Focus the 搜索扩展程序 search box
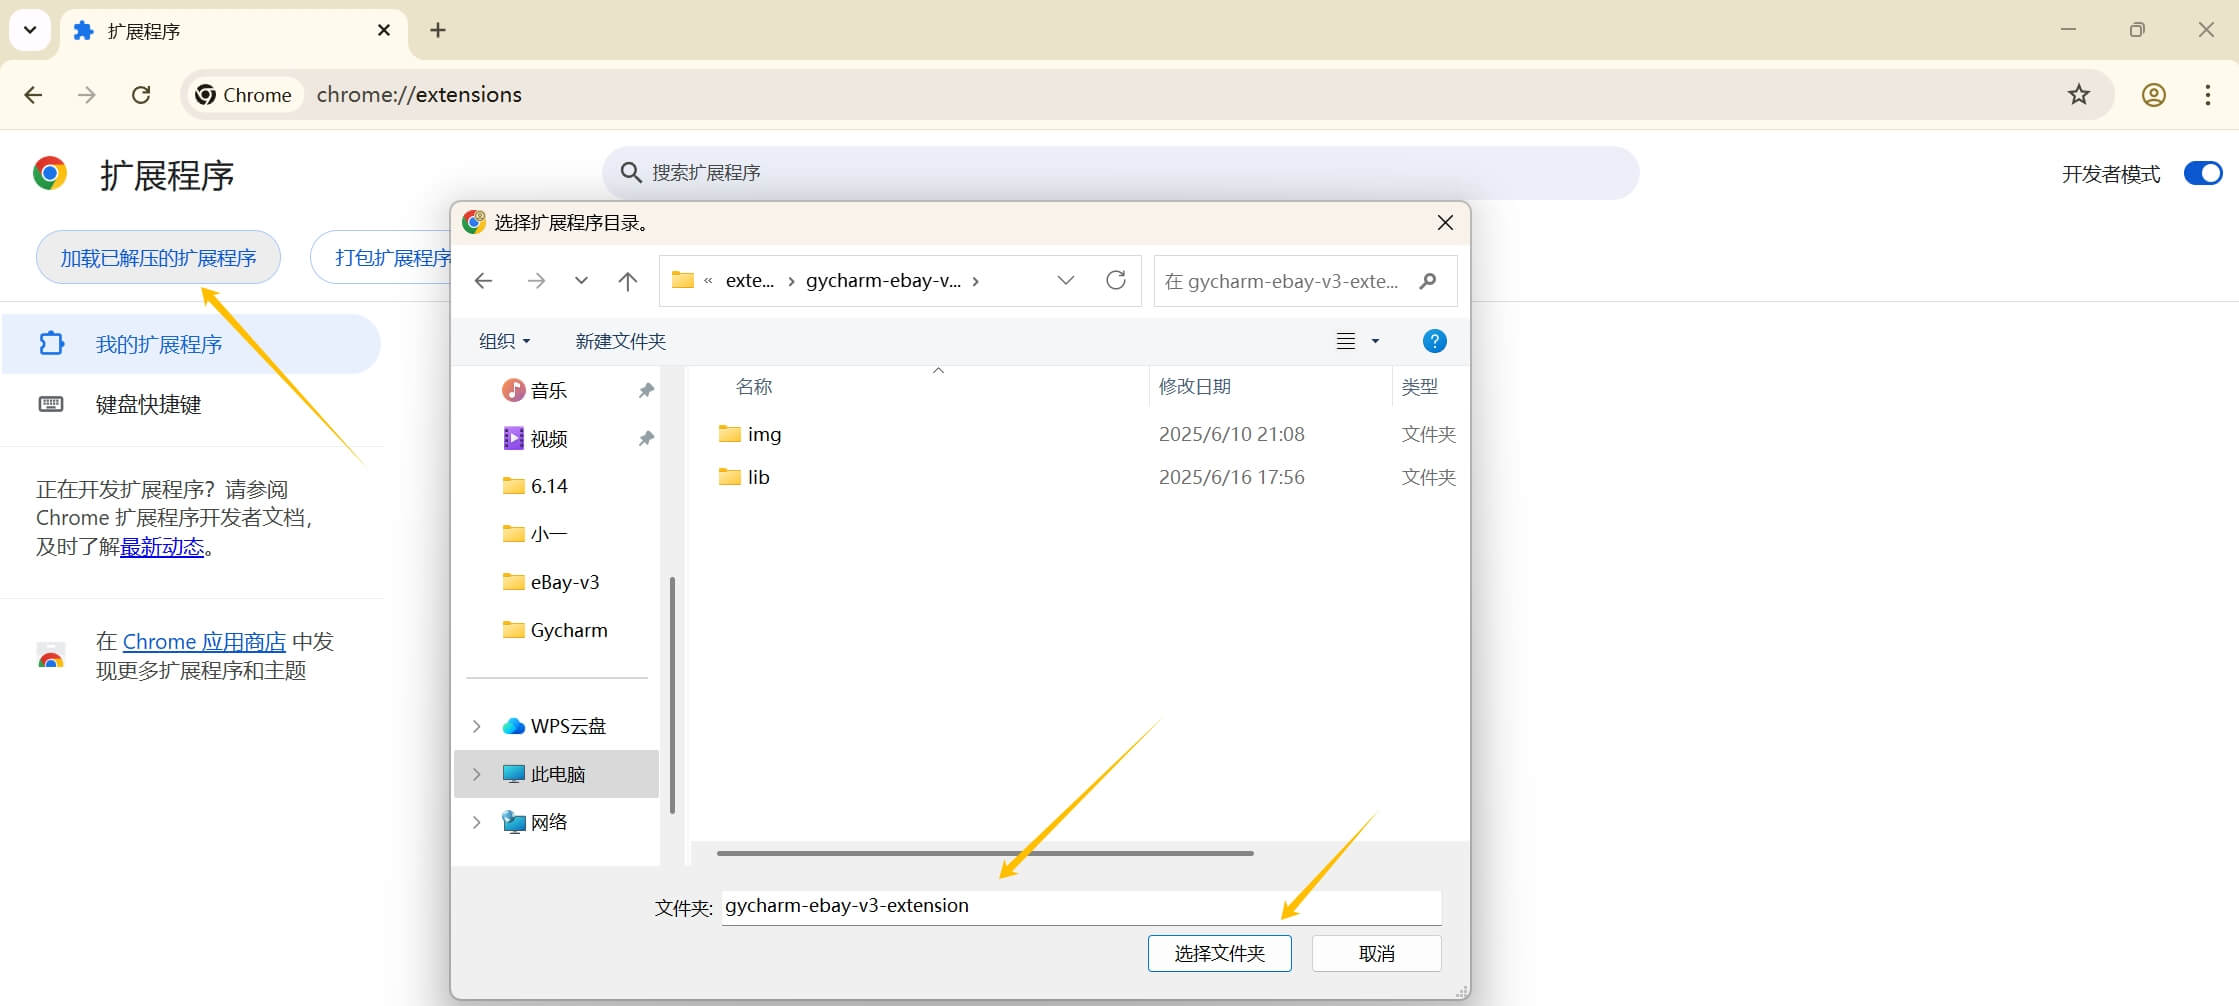Image resolution: width=2239 pixels, height=1006 pixels. tap(1120, 173)
